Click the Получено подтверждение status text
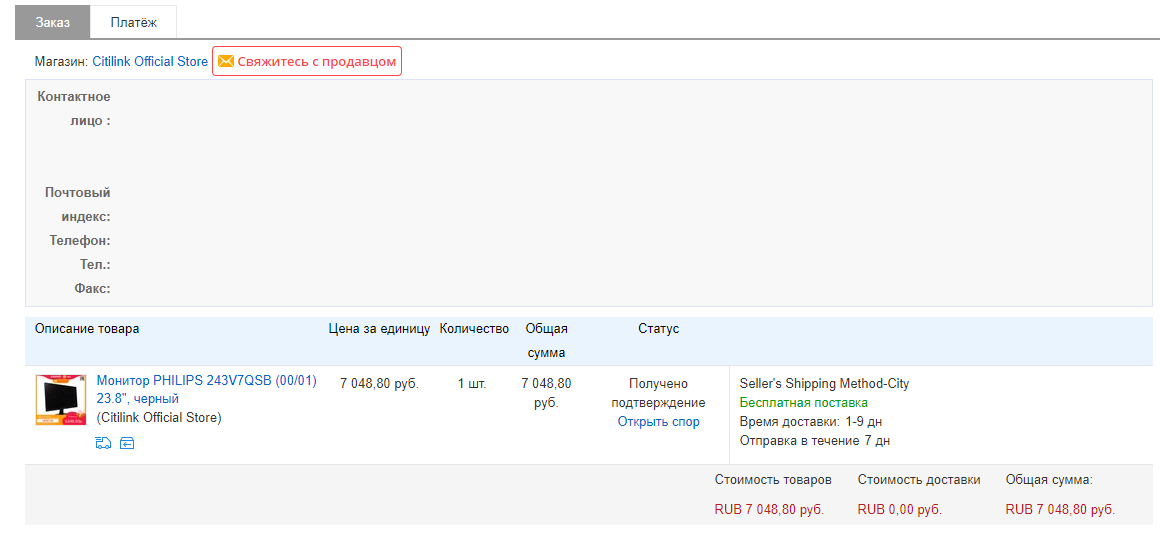Screen dimensions: 1160x536 coord(658,393)
